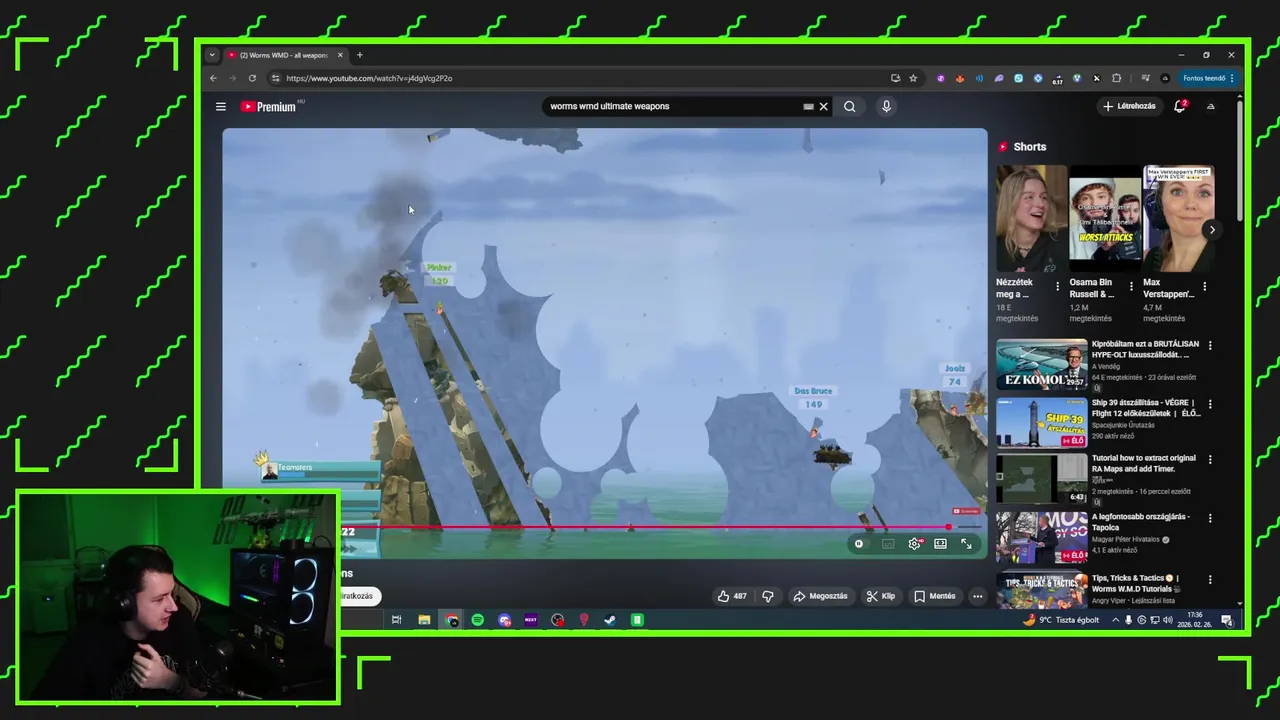Open YouTube notifications bell
This screenshot has width=1280, height=720.
coord(1180,106)
